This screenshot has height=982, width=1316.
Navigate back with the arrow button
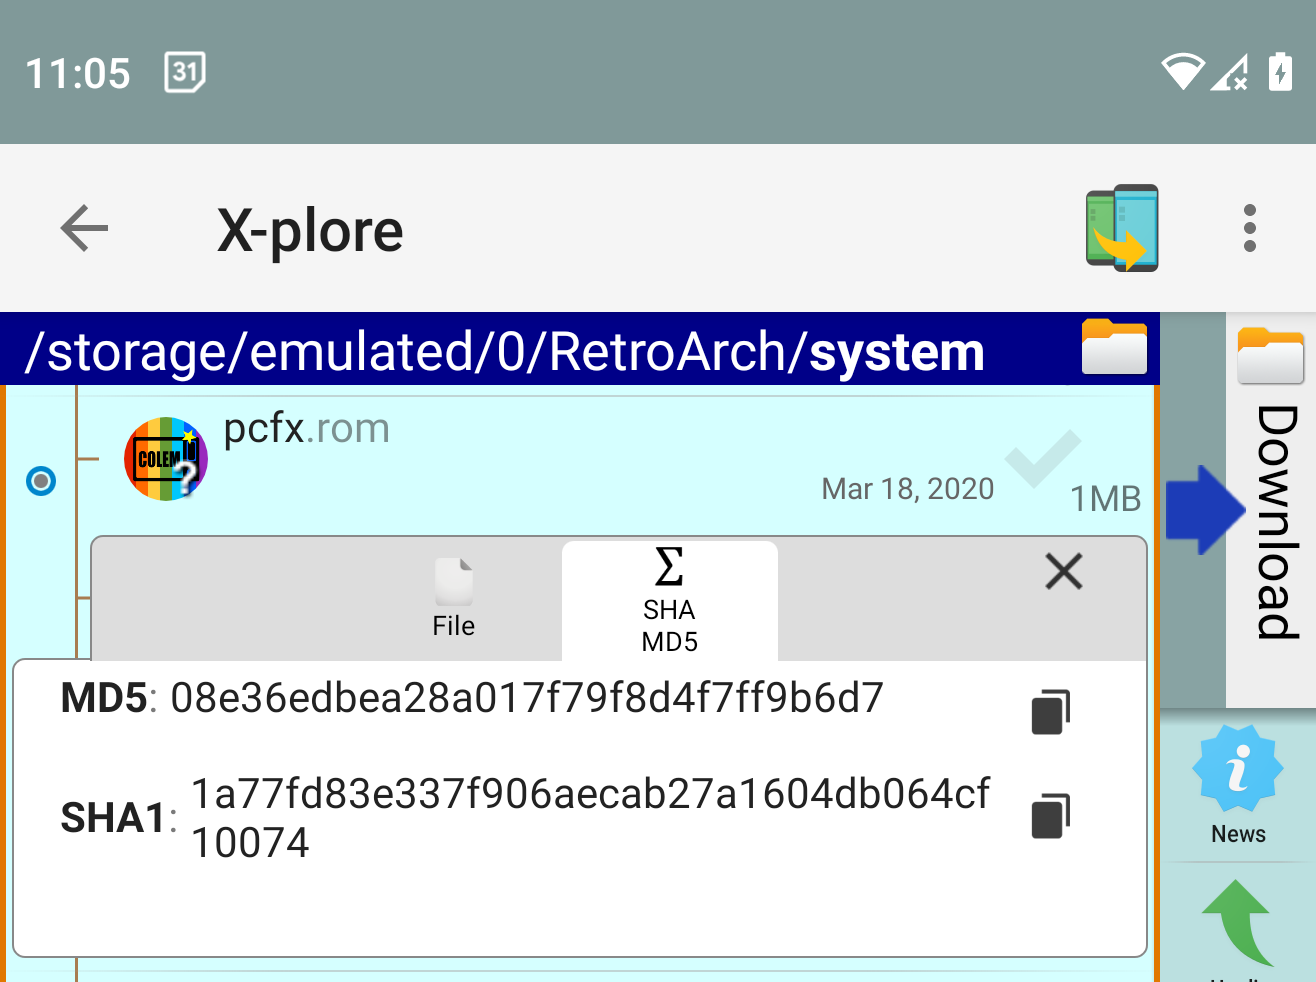pos(84,228)
